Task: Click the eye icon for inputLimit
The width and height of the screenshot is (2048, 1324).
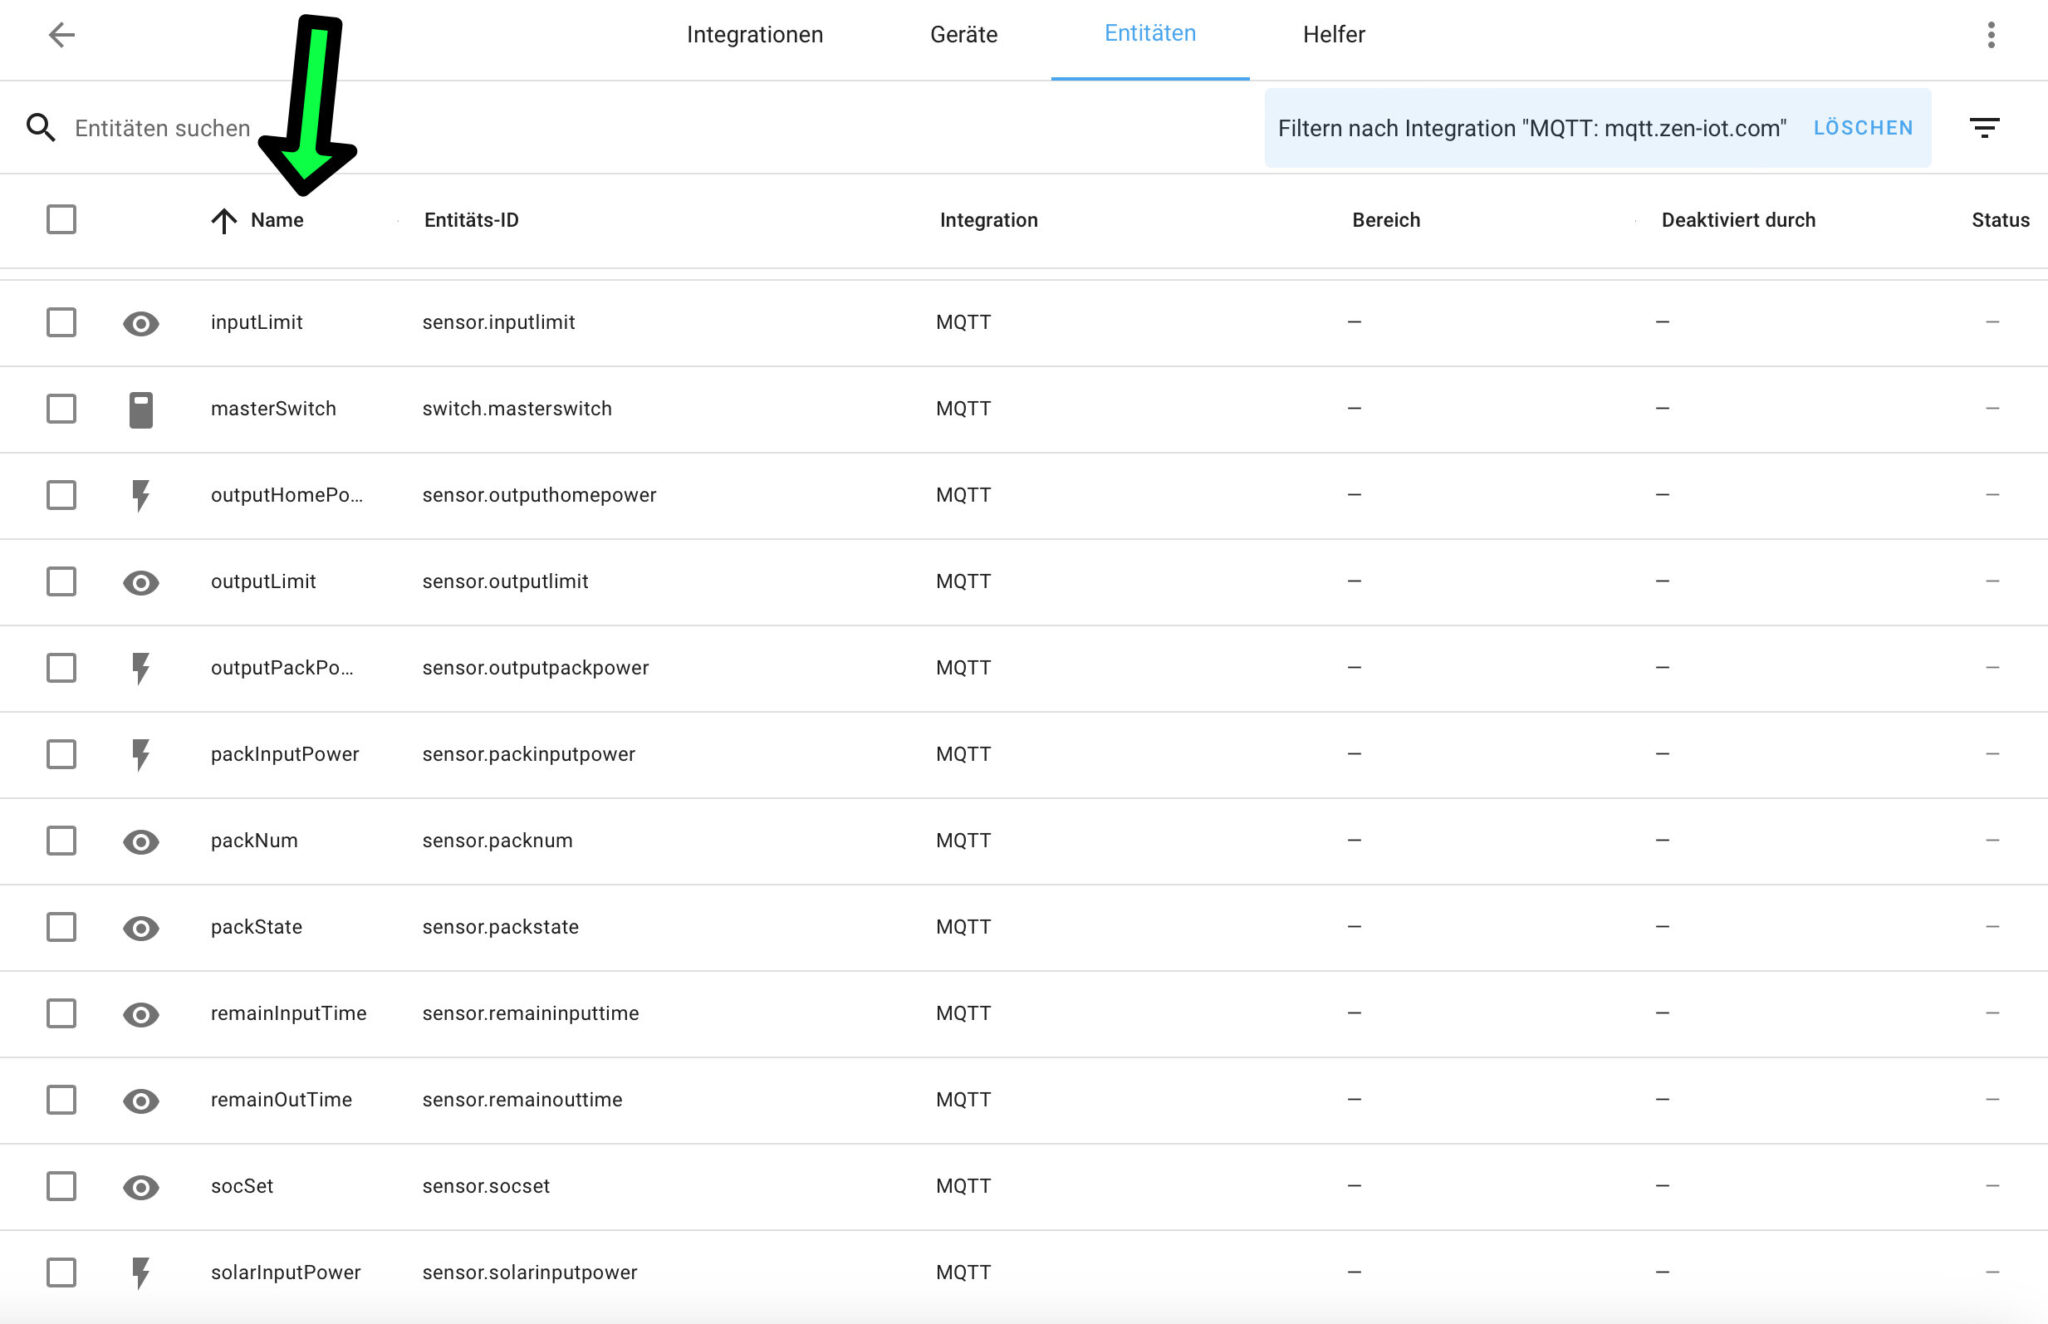Action: tap(141, 323)
